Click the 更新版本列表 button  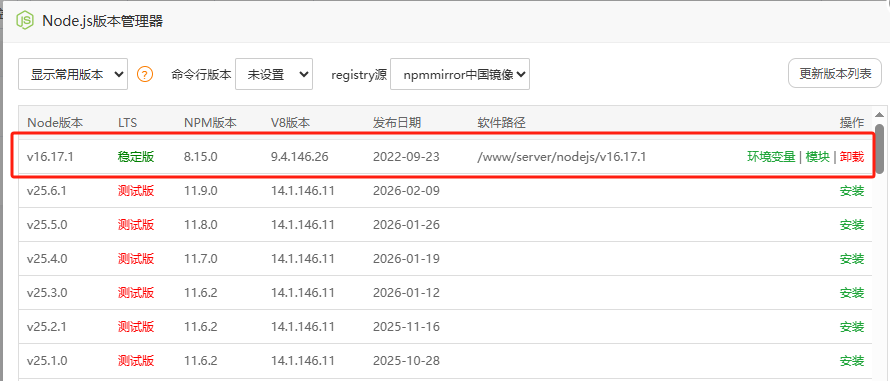click(835, 73)
